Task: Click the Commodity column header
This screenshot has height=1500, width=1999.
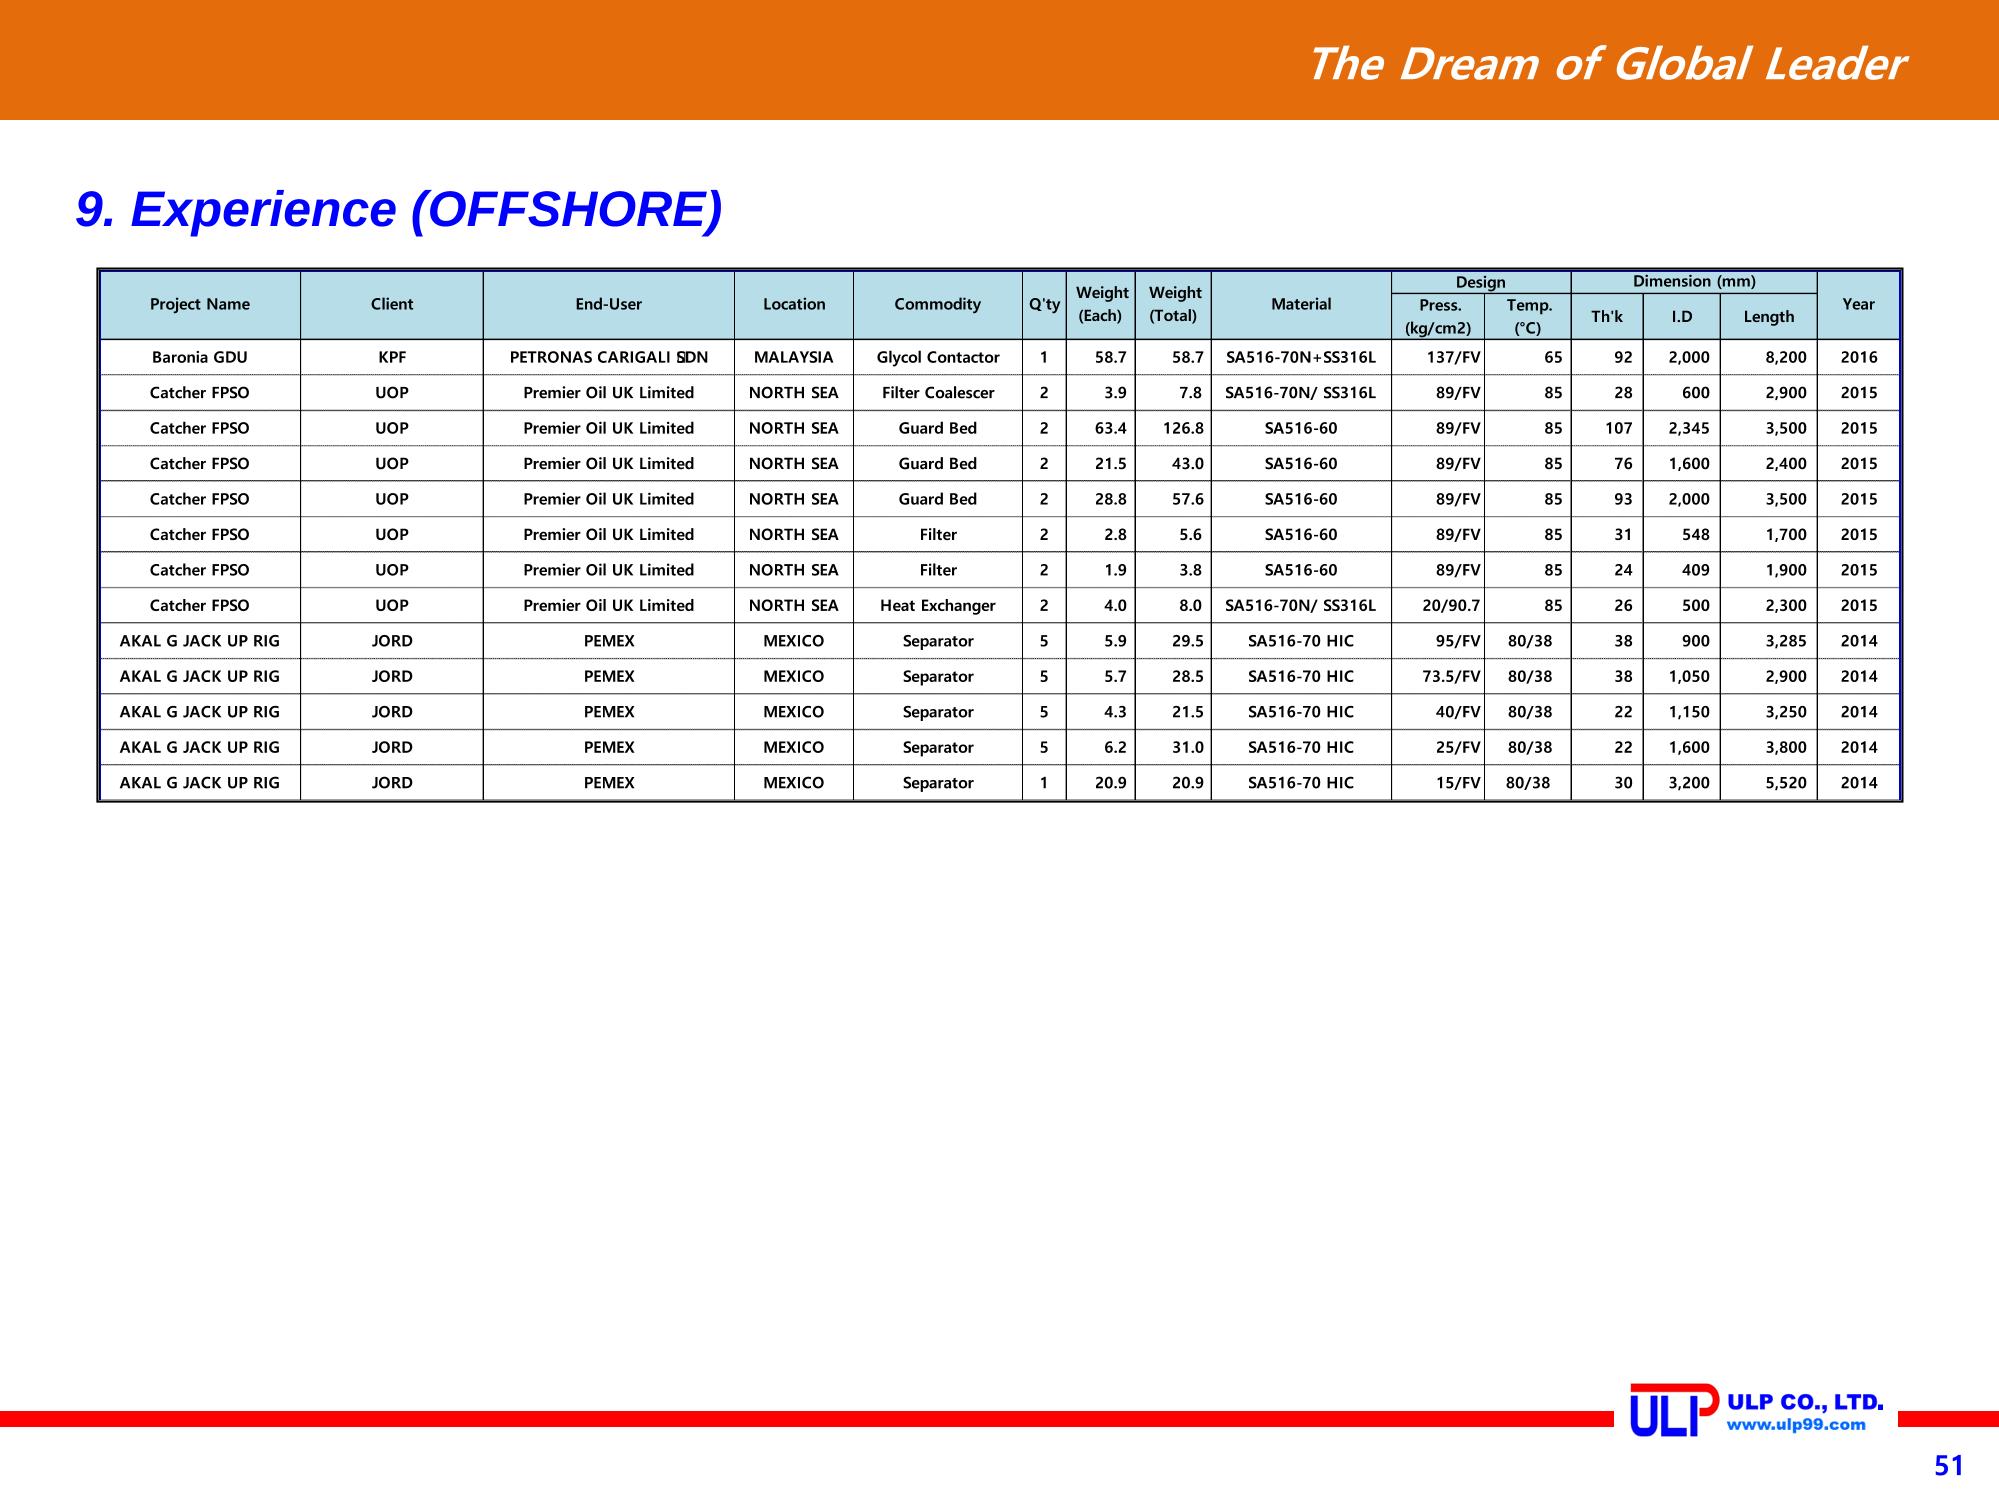Action: [x=937, y=305]
